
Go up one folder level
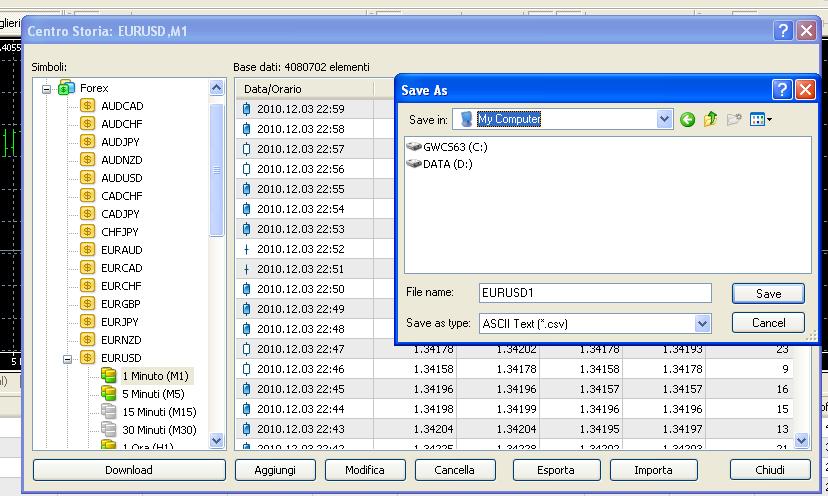tap(710, 119)
